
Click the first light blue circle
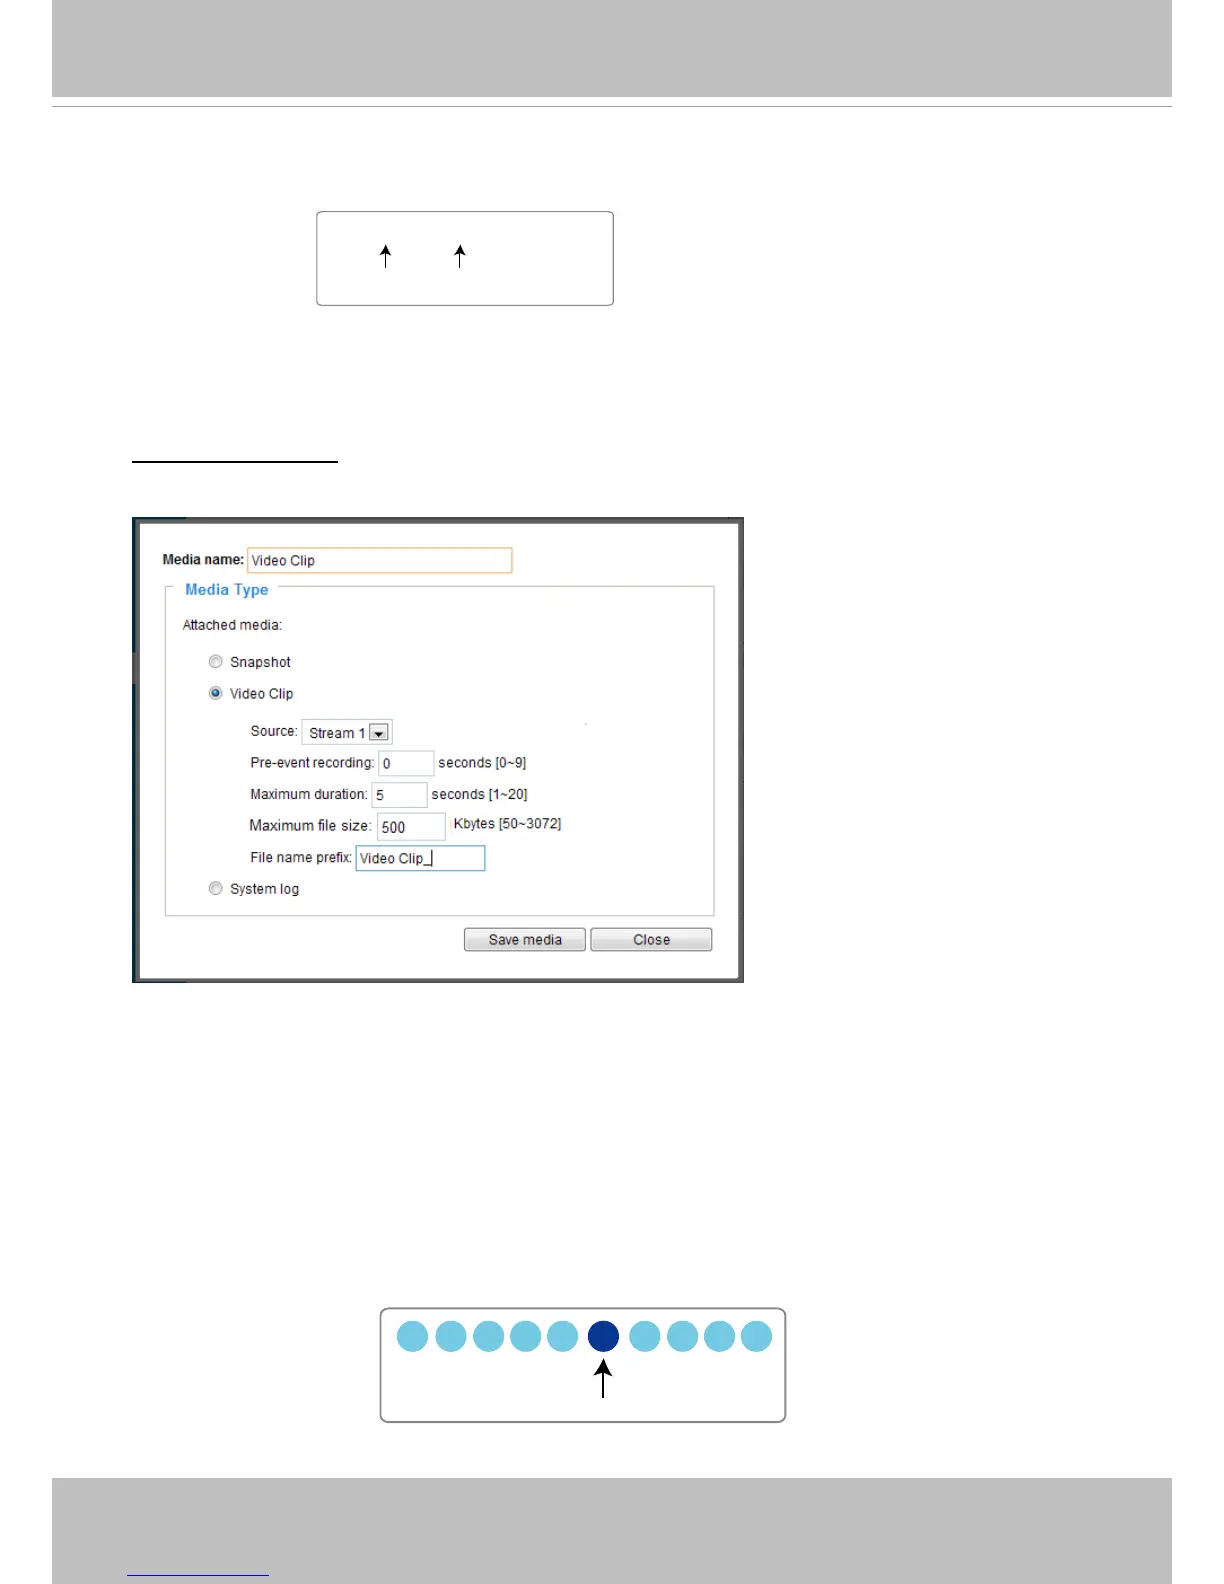point(412,1336)
